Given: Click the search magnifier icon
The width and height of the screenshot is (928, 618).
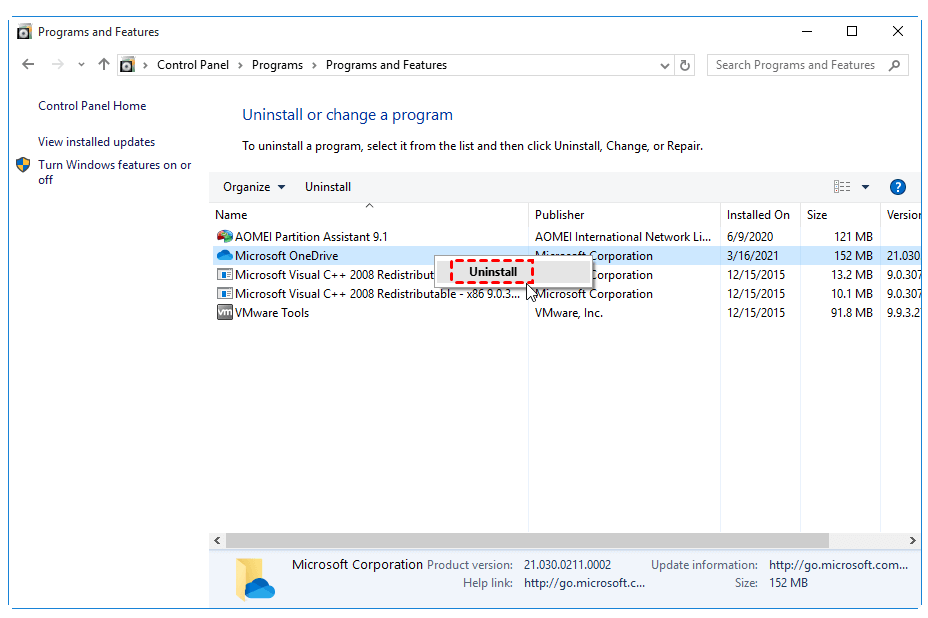Looking at the screenshot, I should 894,65.
